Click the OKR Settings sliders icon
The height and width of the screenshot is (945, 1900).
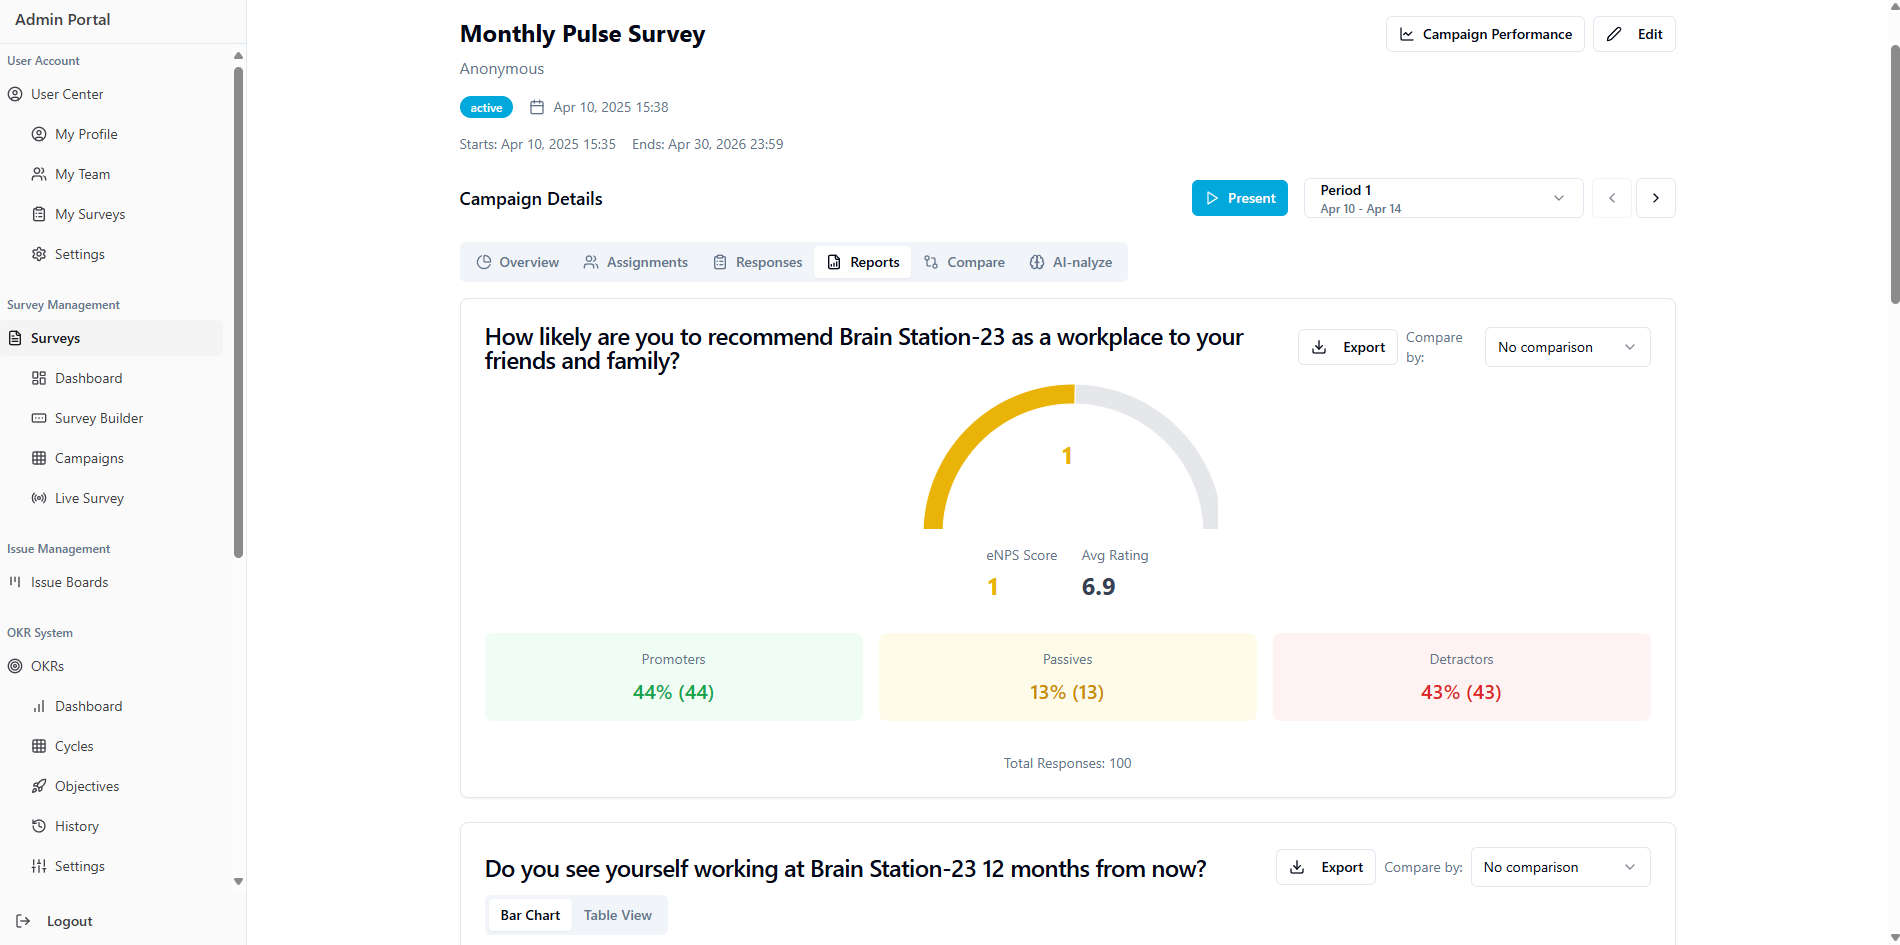39,866
